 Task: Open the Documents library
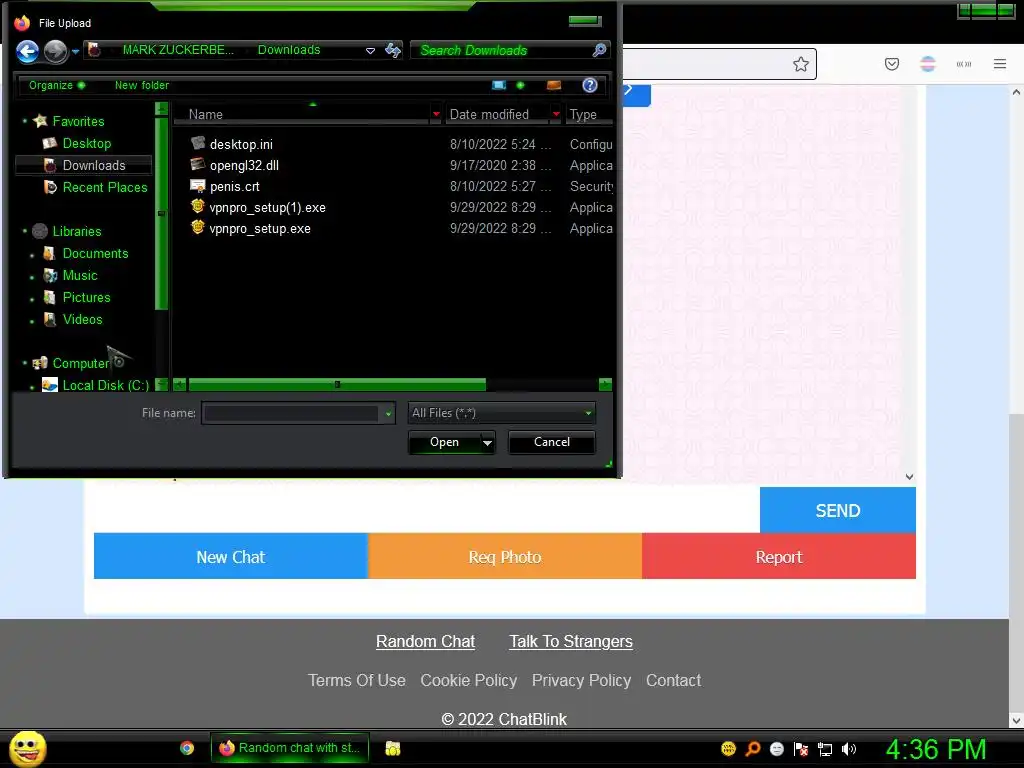pyautogui.click(x=95, y=253)
